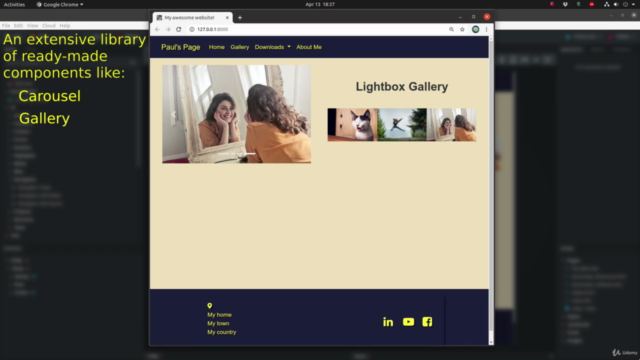Open Cloud menu in background window
Screen dimensions: 640x360
[49, 26]
